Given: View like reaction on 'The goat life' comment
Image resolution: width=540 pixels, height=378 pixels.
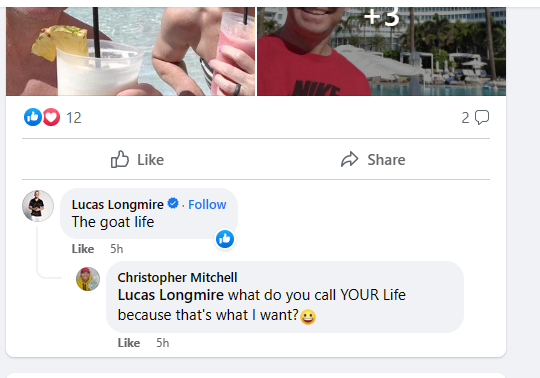Looking at the screenshot, I should click(x=225, y=239).
